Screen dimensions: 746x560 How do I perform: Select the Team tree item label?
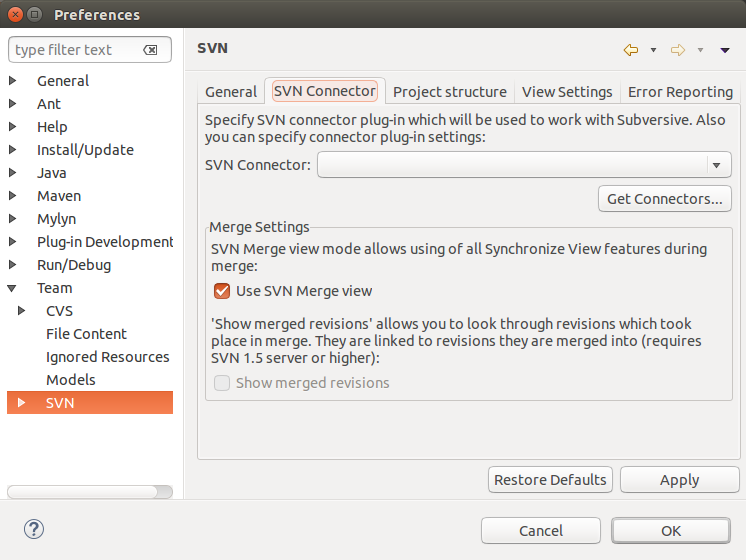(x=54, y=288)
